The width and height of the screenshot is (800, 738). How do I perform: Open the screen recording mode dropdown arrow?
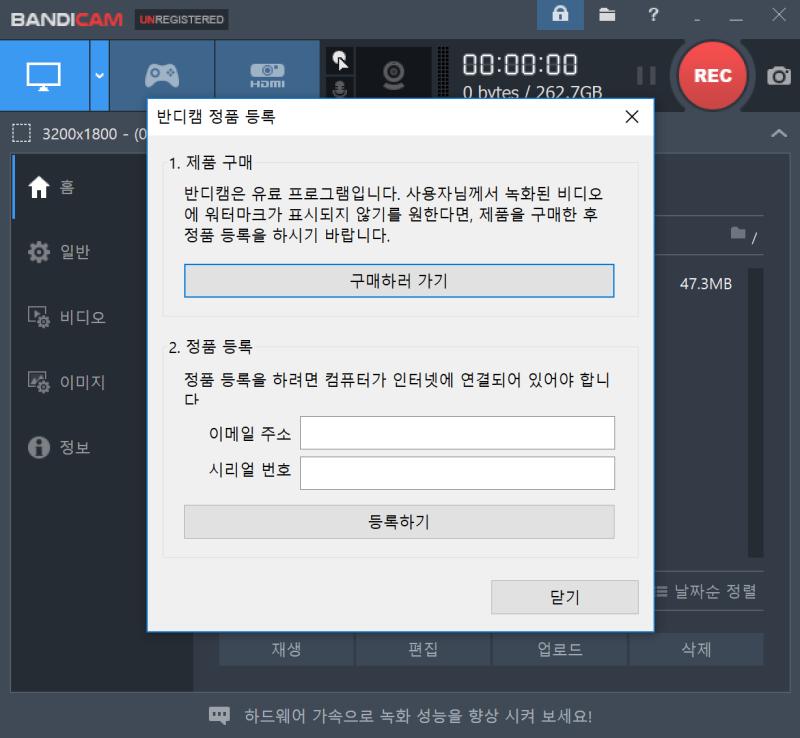(x=99, y=76)
